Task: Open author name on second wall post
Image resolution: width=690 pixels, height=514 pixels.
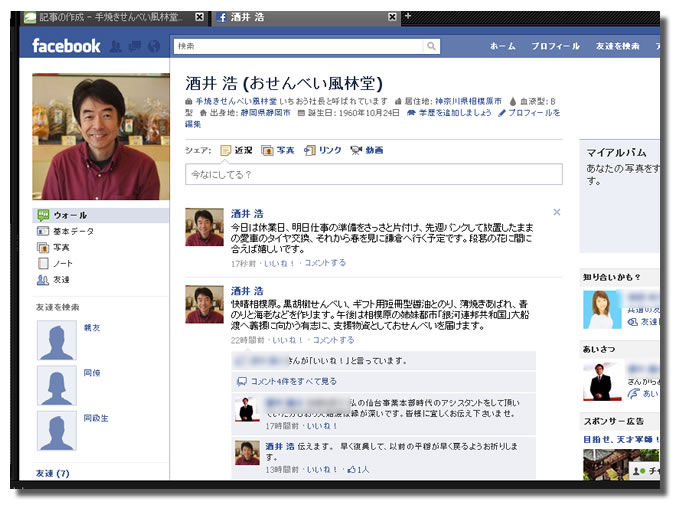Action: [x=247, y=291]
